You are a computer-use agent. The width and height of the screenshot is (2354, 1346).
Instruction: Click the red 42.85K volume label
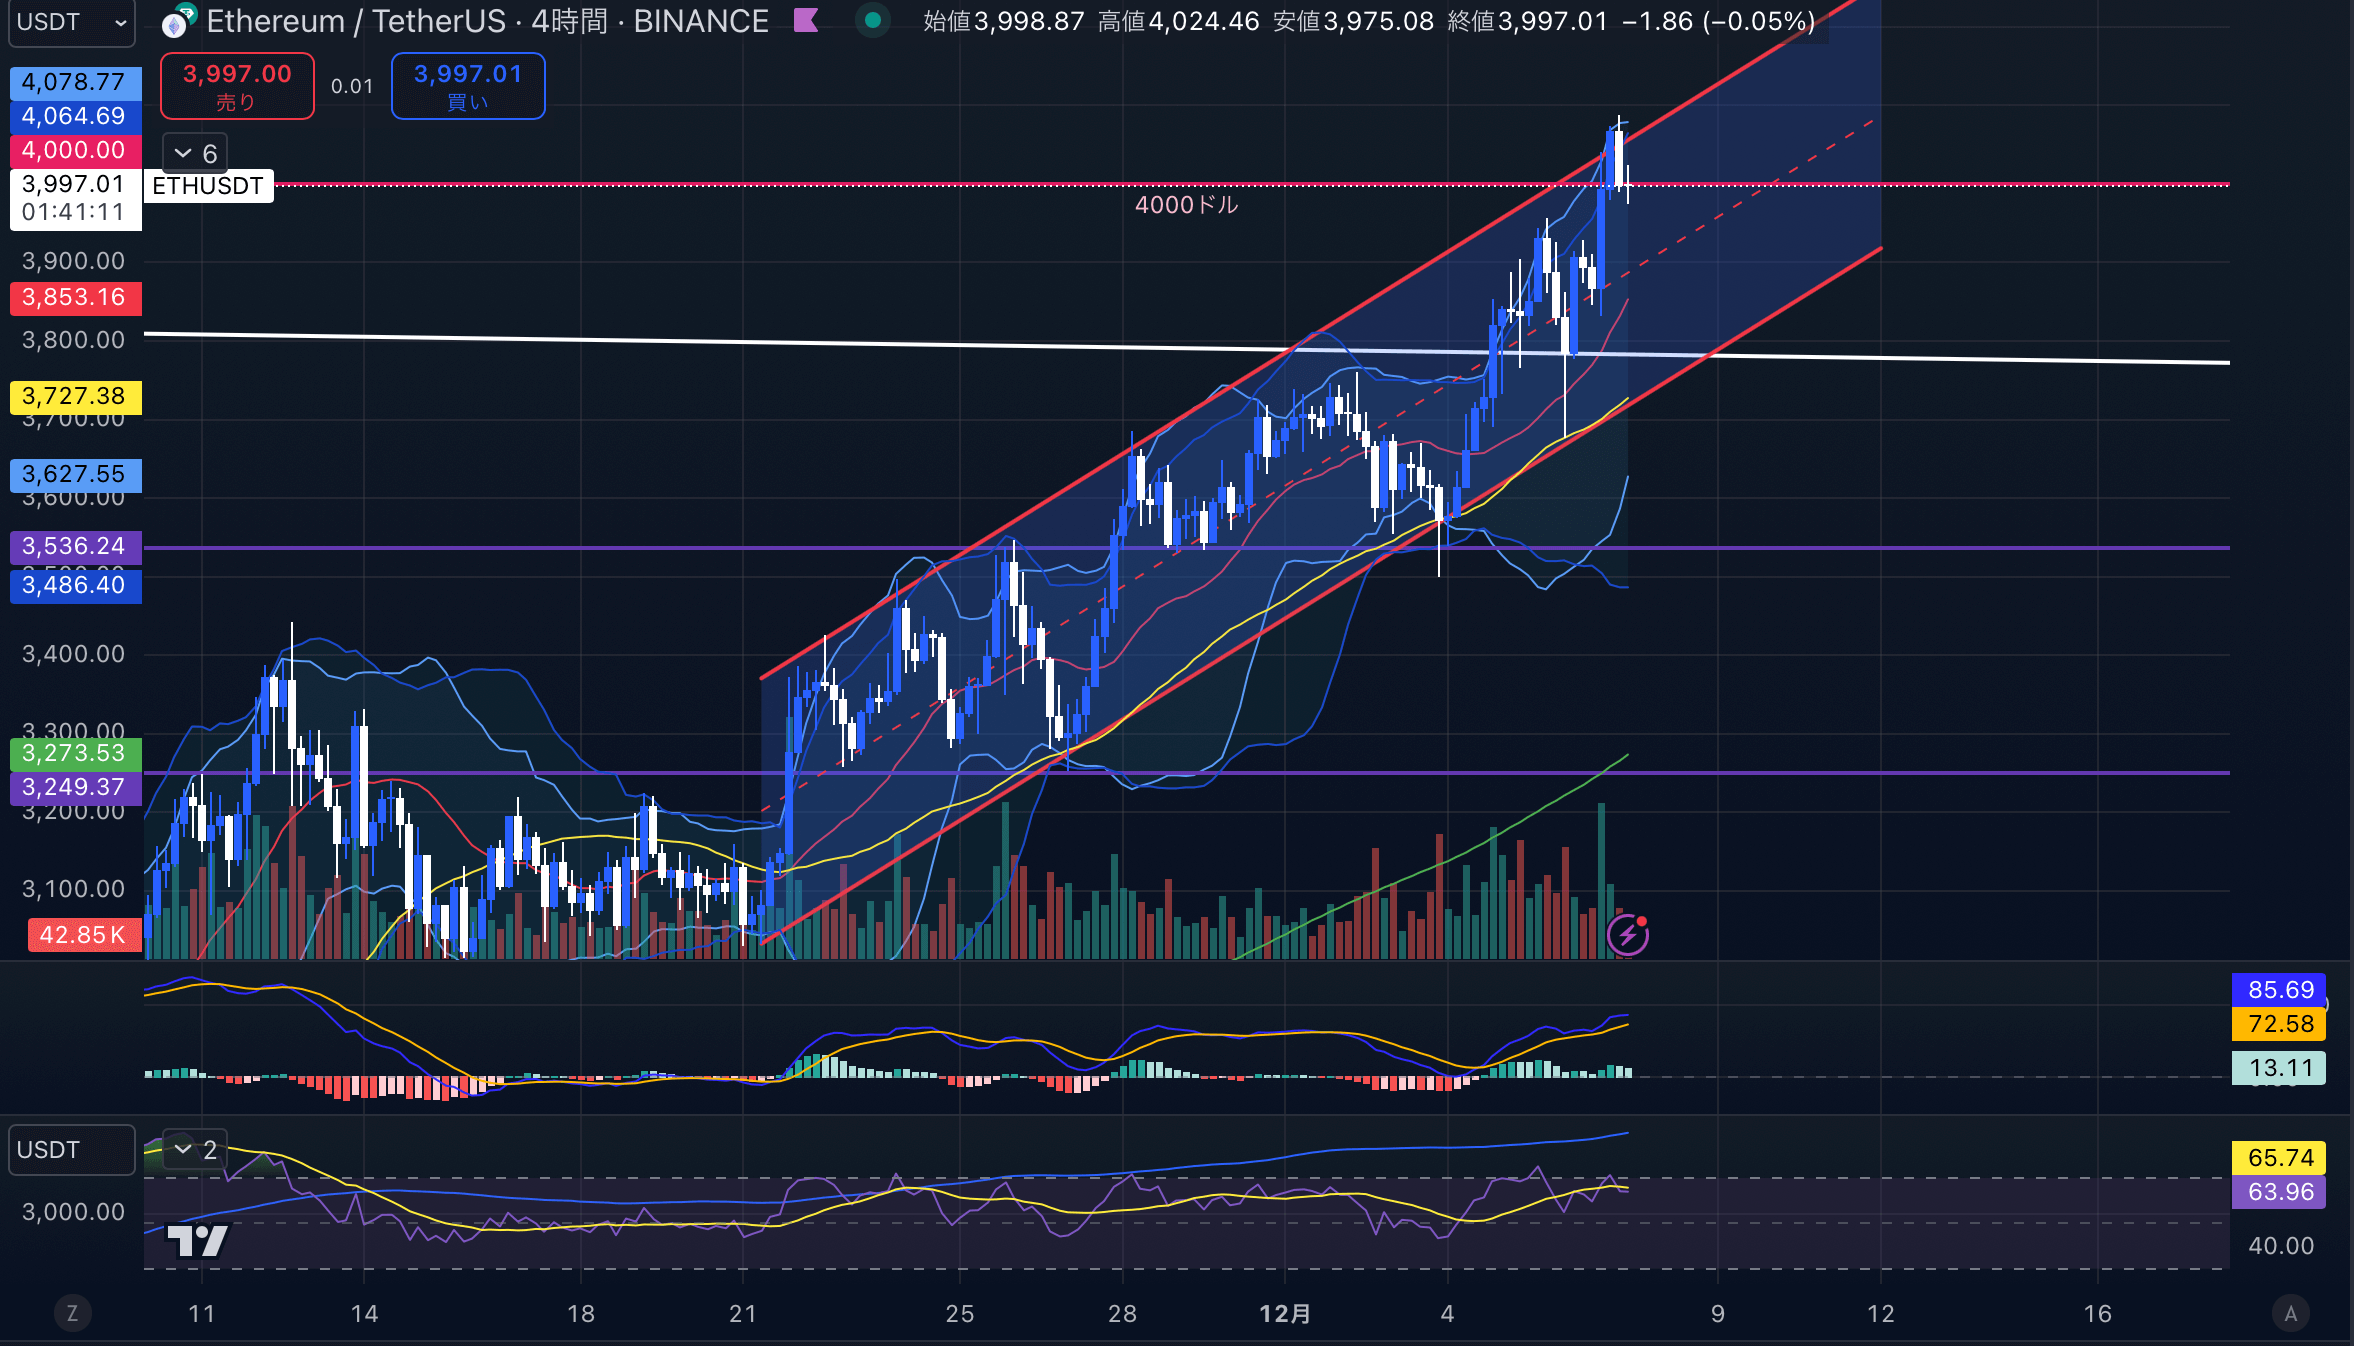click(x=84, y=935)
